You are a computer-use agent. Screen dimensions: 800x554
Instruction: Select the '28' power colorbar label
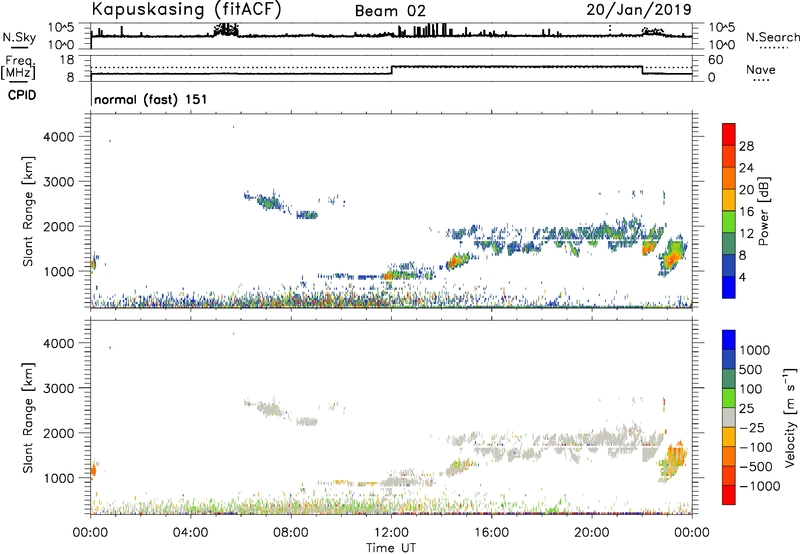click(x=746, y=146)
